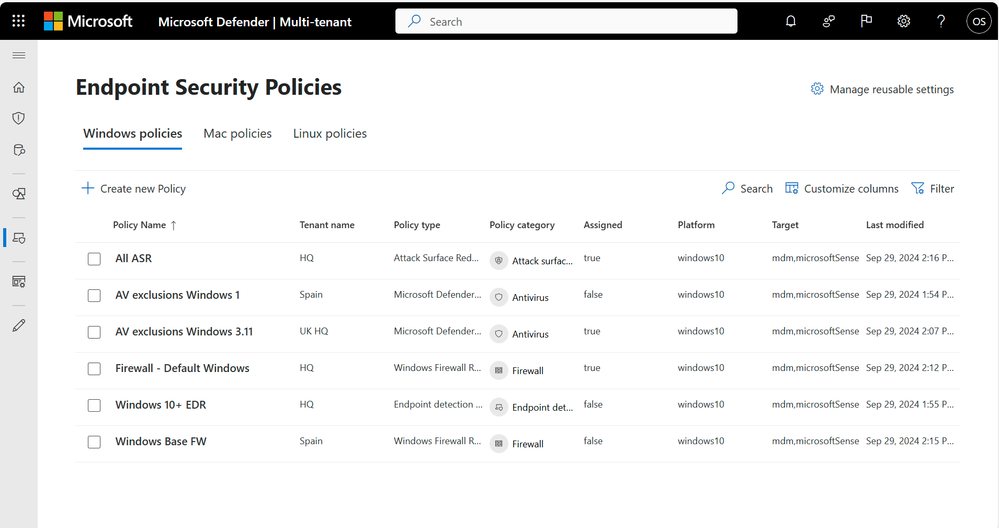Open settings gear in top bar
This screenshot has height=528, width=999.
tap(903, 21)
